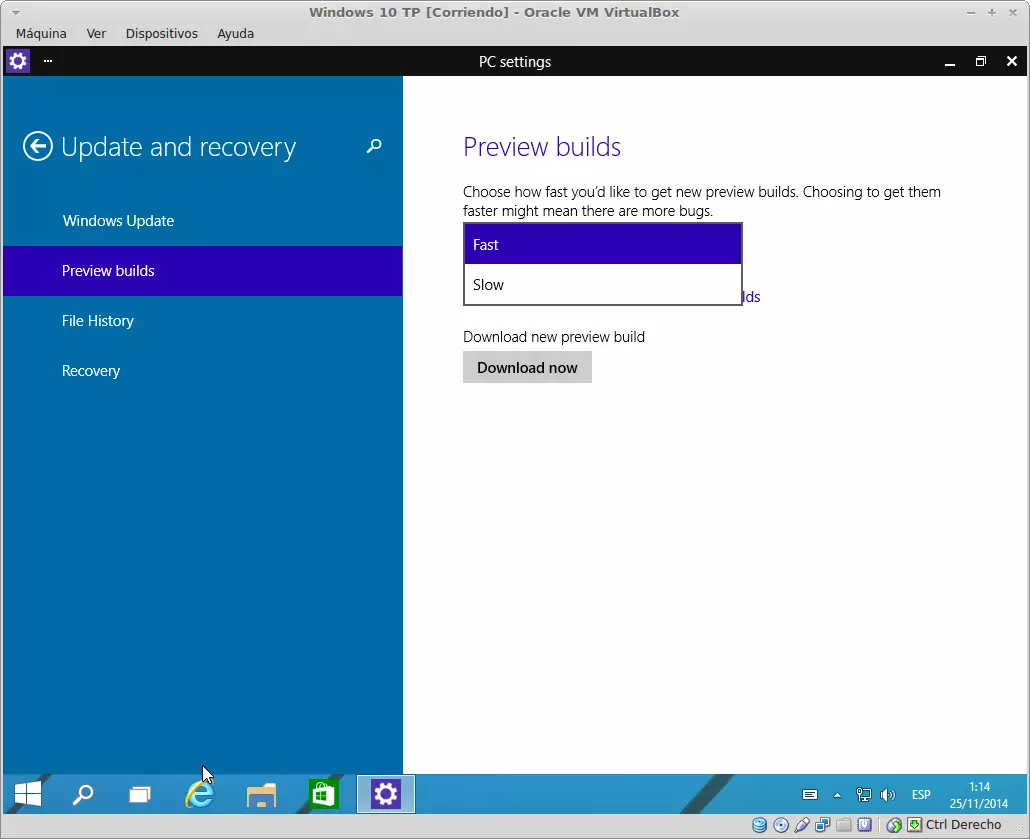Click the settings search magnifier icon
The width and height of the screenshot is (1030, 839).
[x=374, y=147]
